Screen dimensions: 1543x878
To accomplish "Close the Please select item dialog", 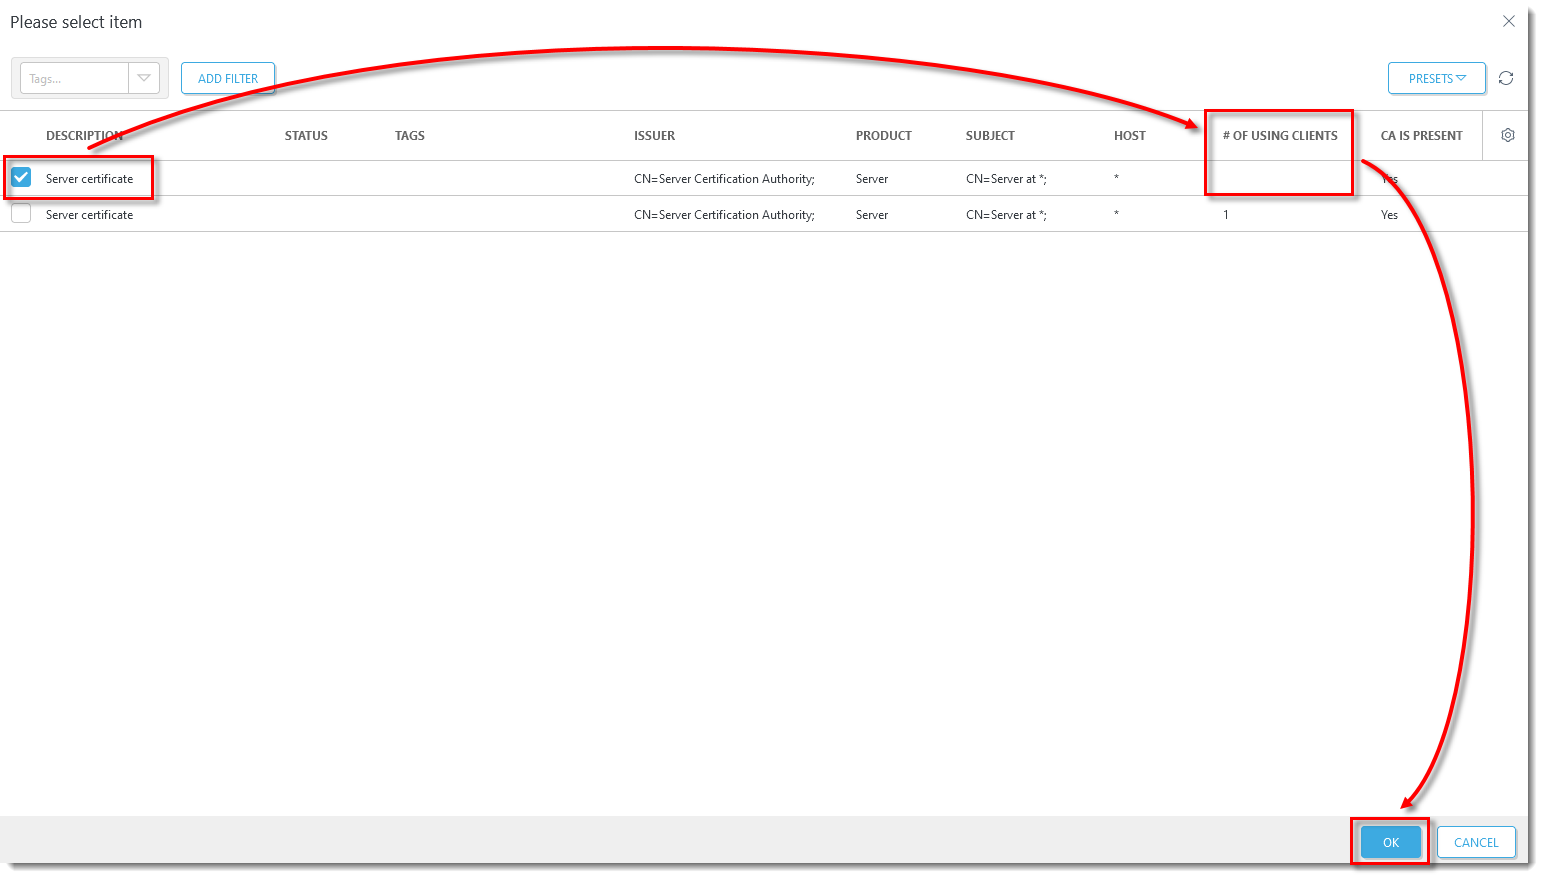I will (x=1509, y=21).
